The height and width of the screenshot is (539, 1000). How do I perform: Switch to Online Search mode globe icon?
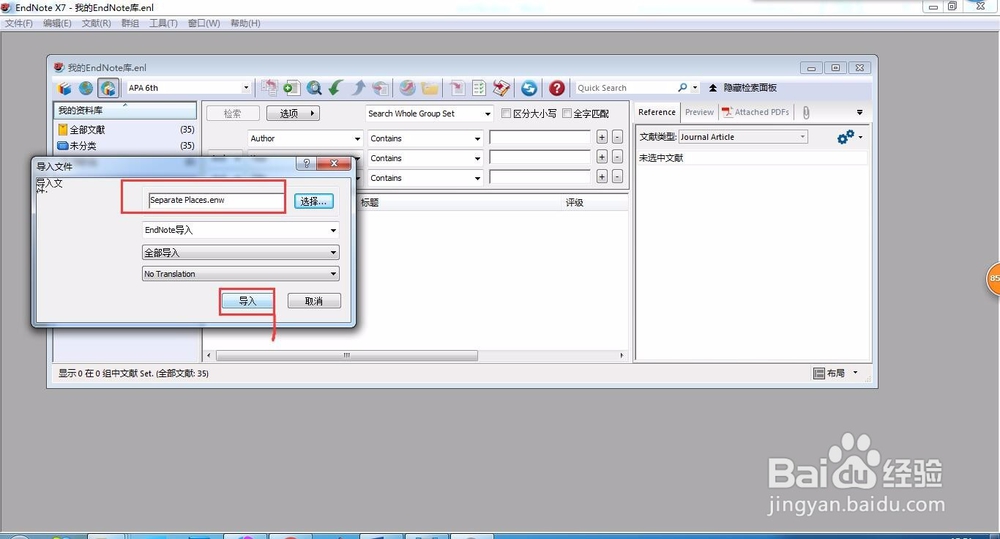(85, 88)
